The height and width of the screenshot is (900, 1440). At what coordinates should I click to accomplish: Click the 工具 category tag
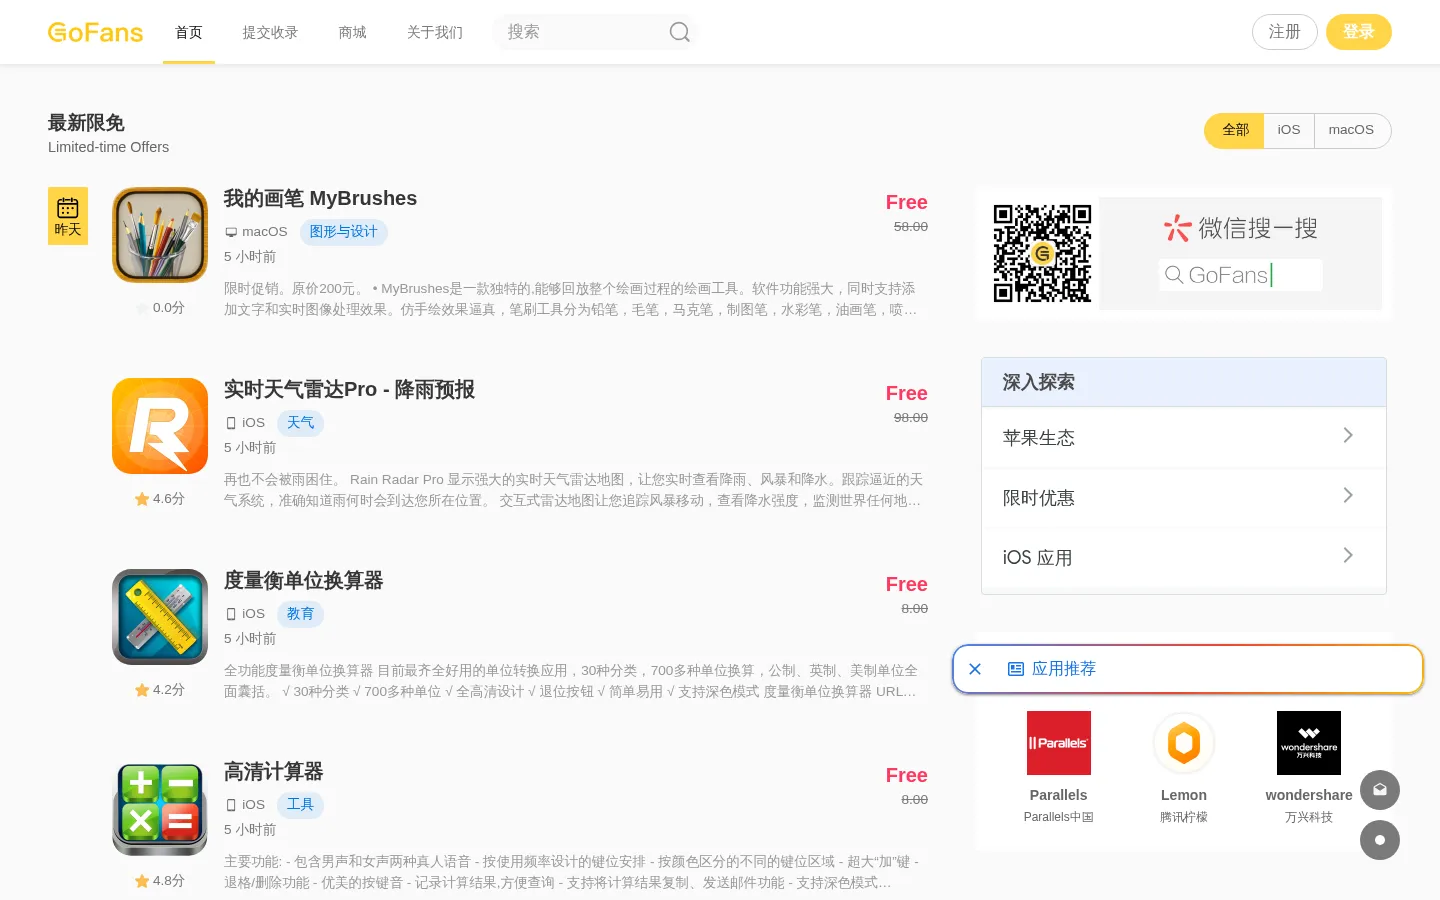coord(300,805)
